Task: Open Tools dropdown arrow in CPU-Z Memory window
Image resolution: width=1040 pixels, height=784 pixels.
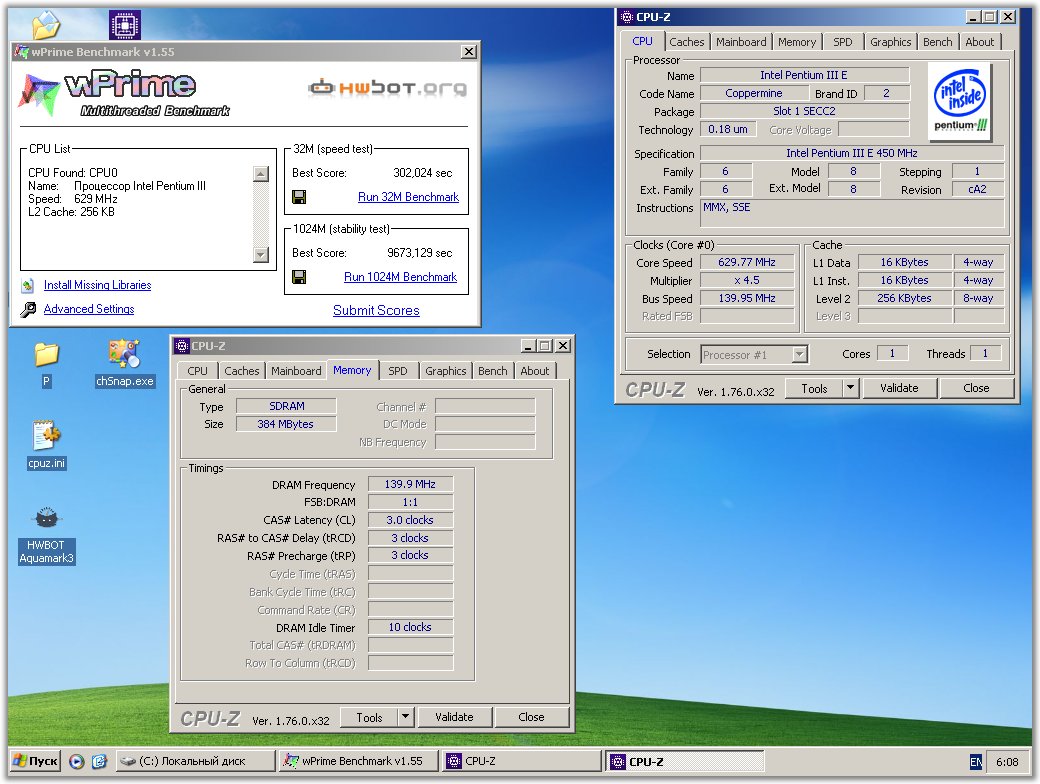Action: 405,717
